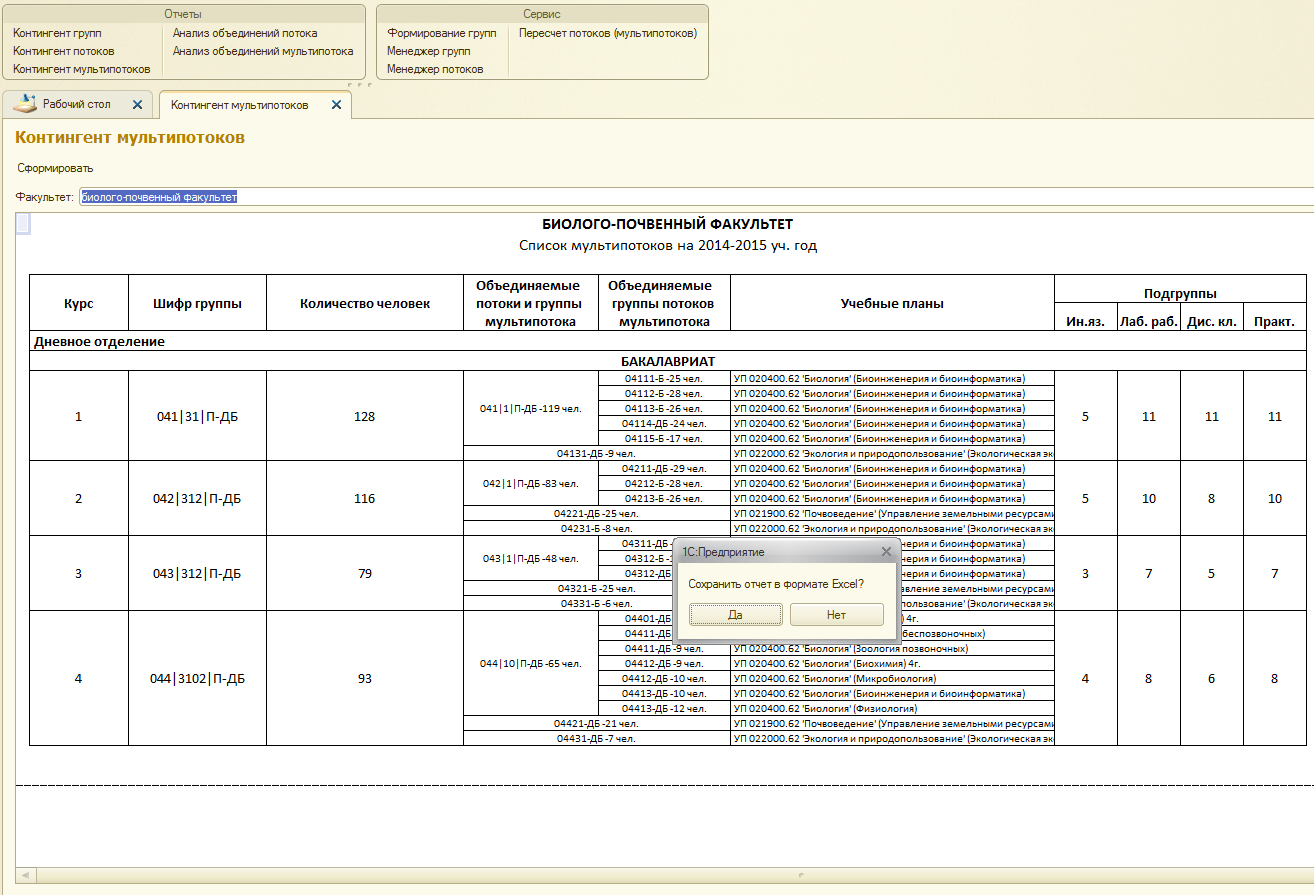
Task: Open Формирование групп service
Action: point(441,33)
